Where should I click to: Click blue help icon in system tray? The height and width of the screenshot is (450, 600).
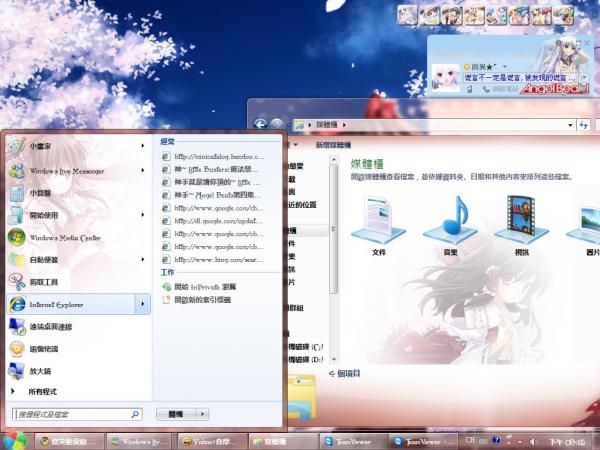pos(496,440)
